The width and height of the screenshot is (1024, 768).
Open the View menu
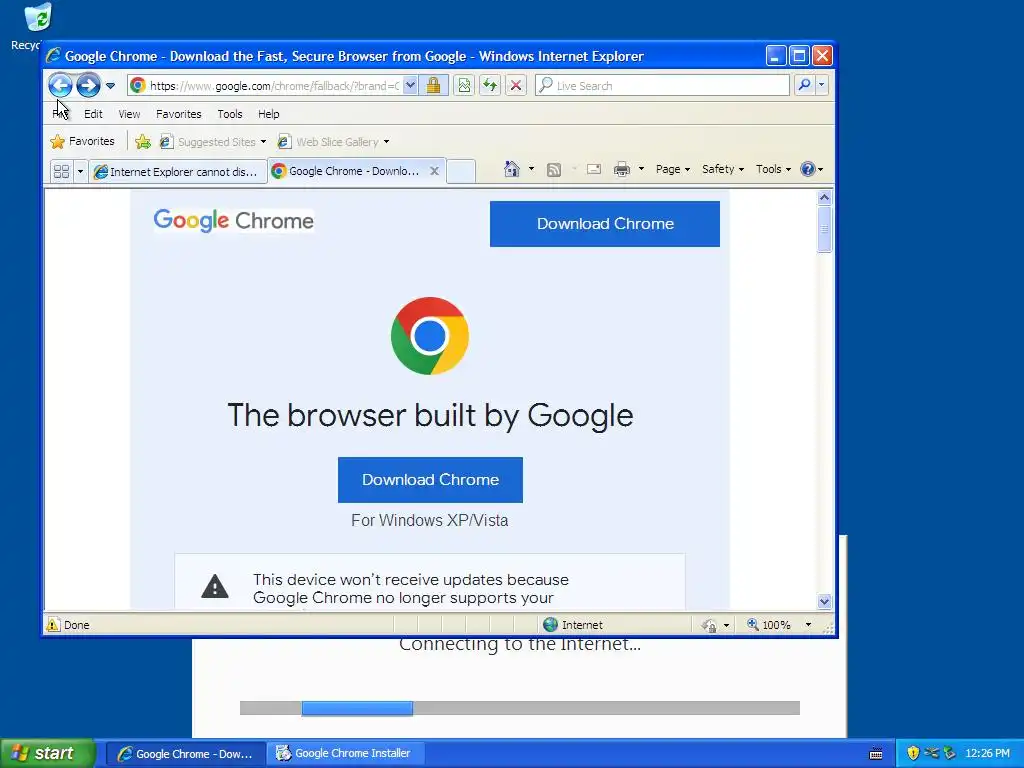129,114
